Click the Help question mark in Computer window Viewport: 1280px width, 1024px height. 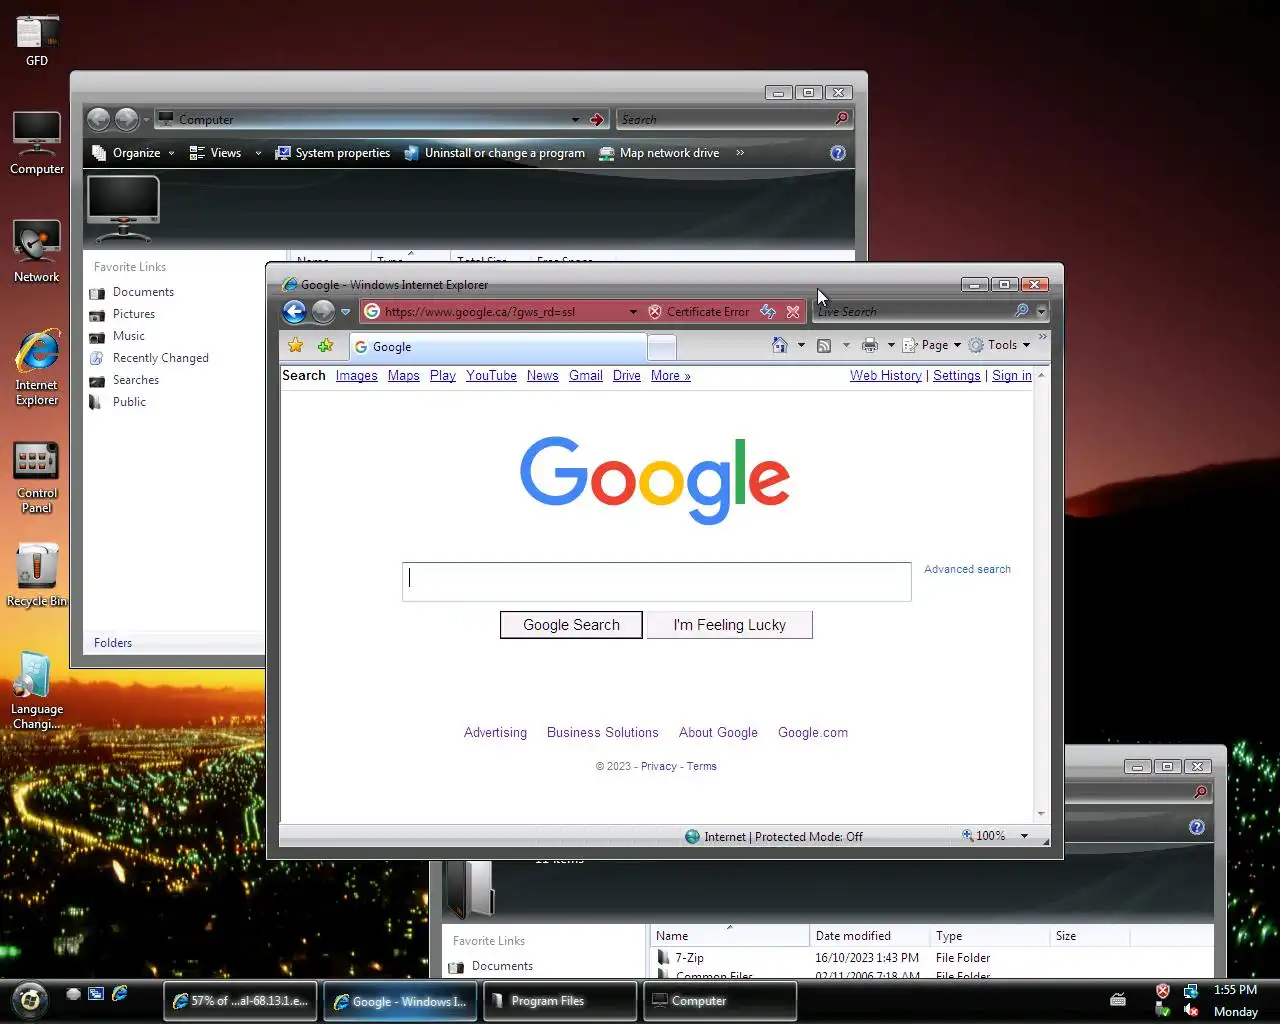pos(838,153)
